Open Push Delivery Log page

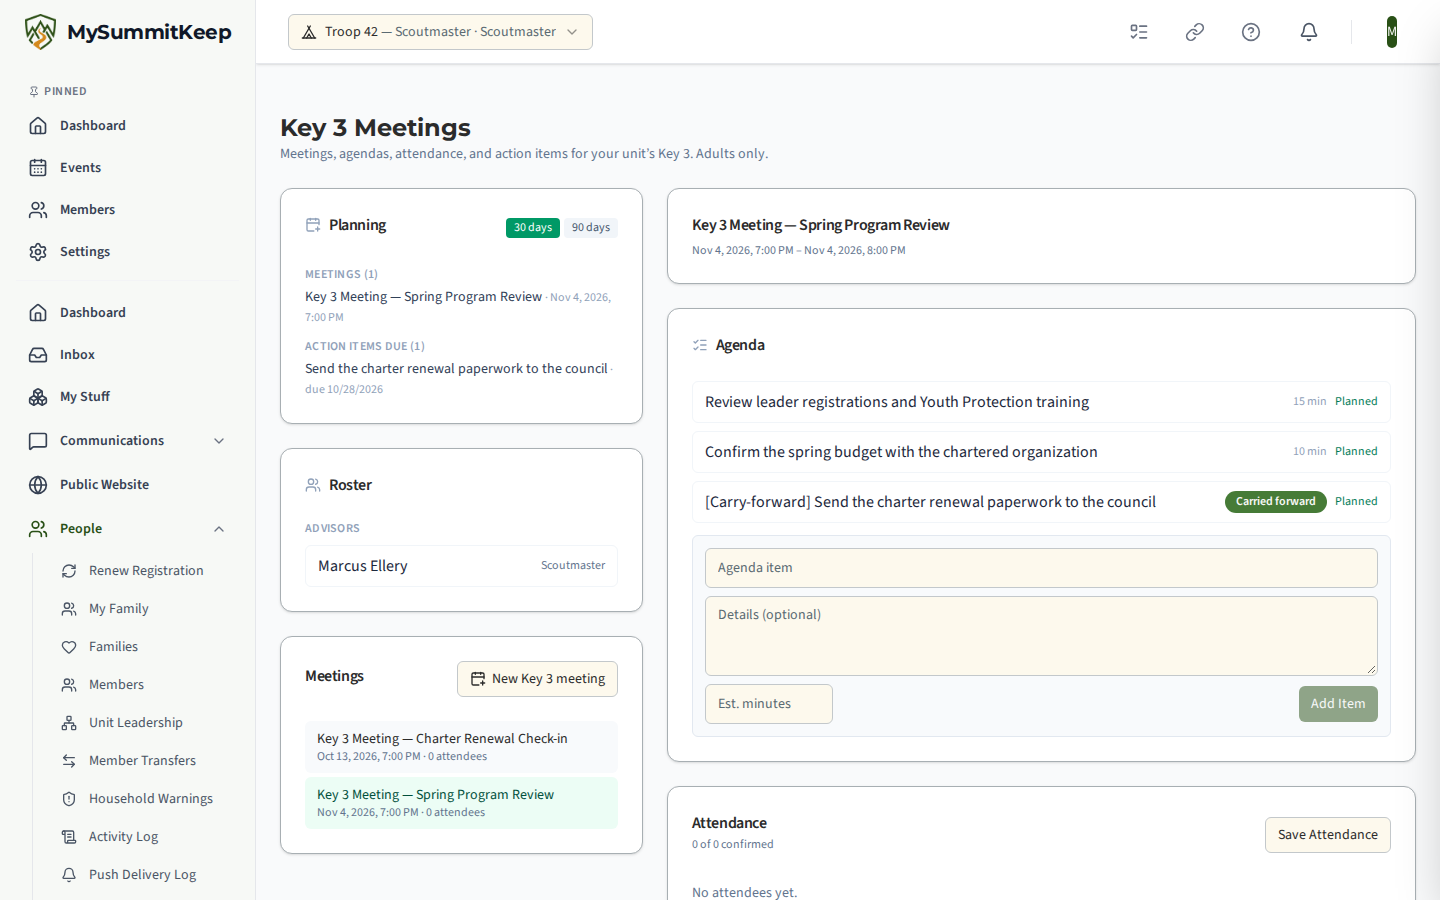pos(146,875)
